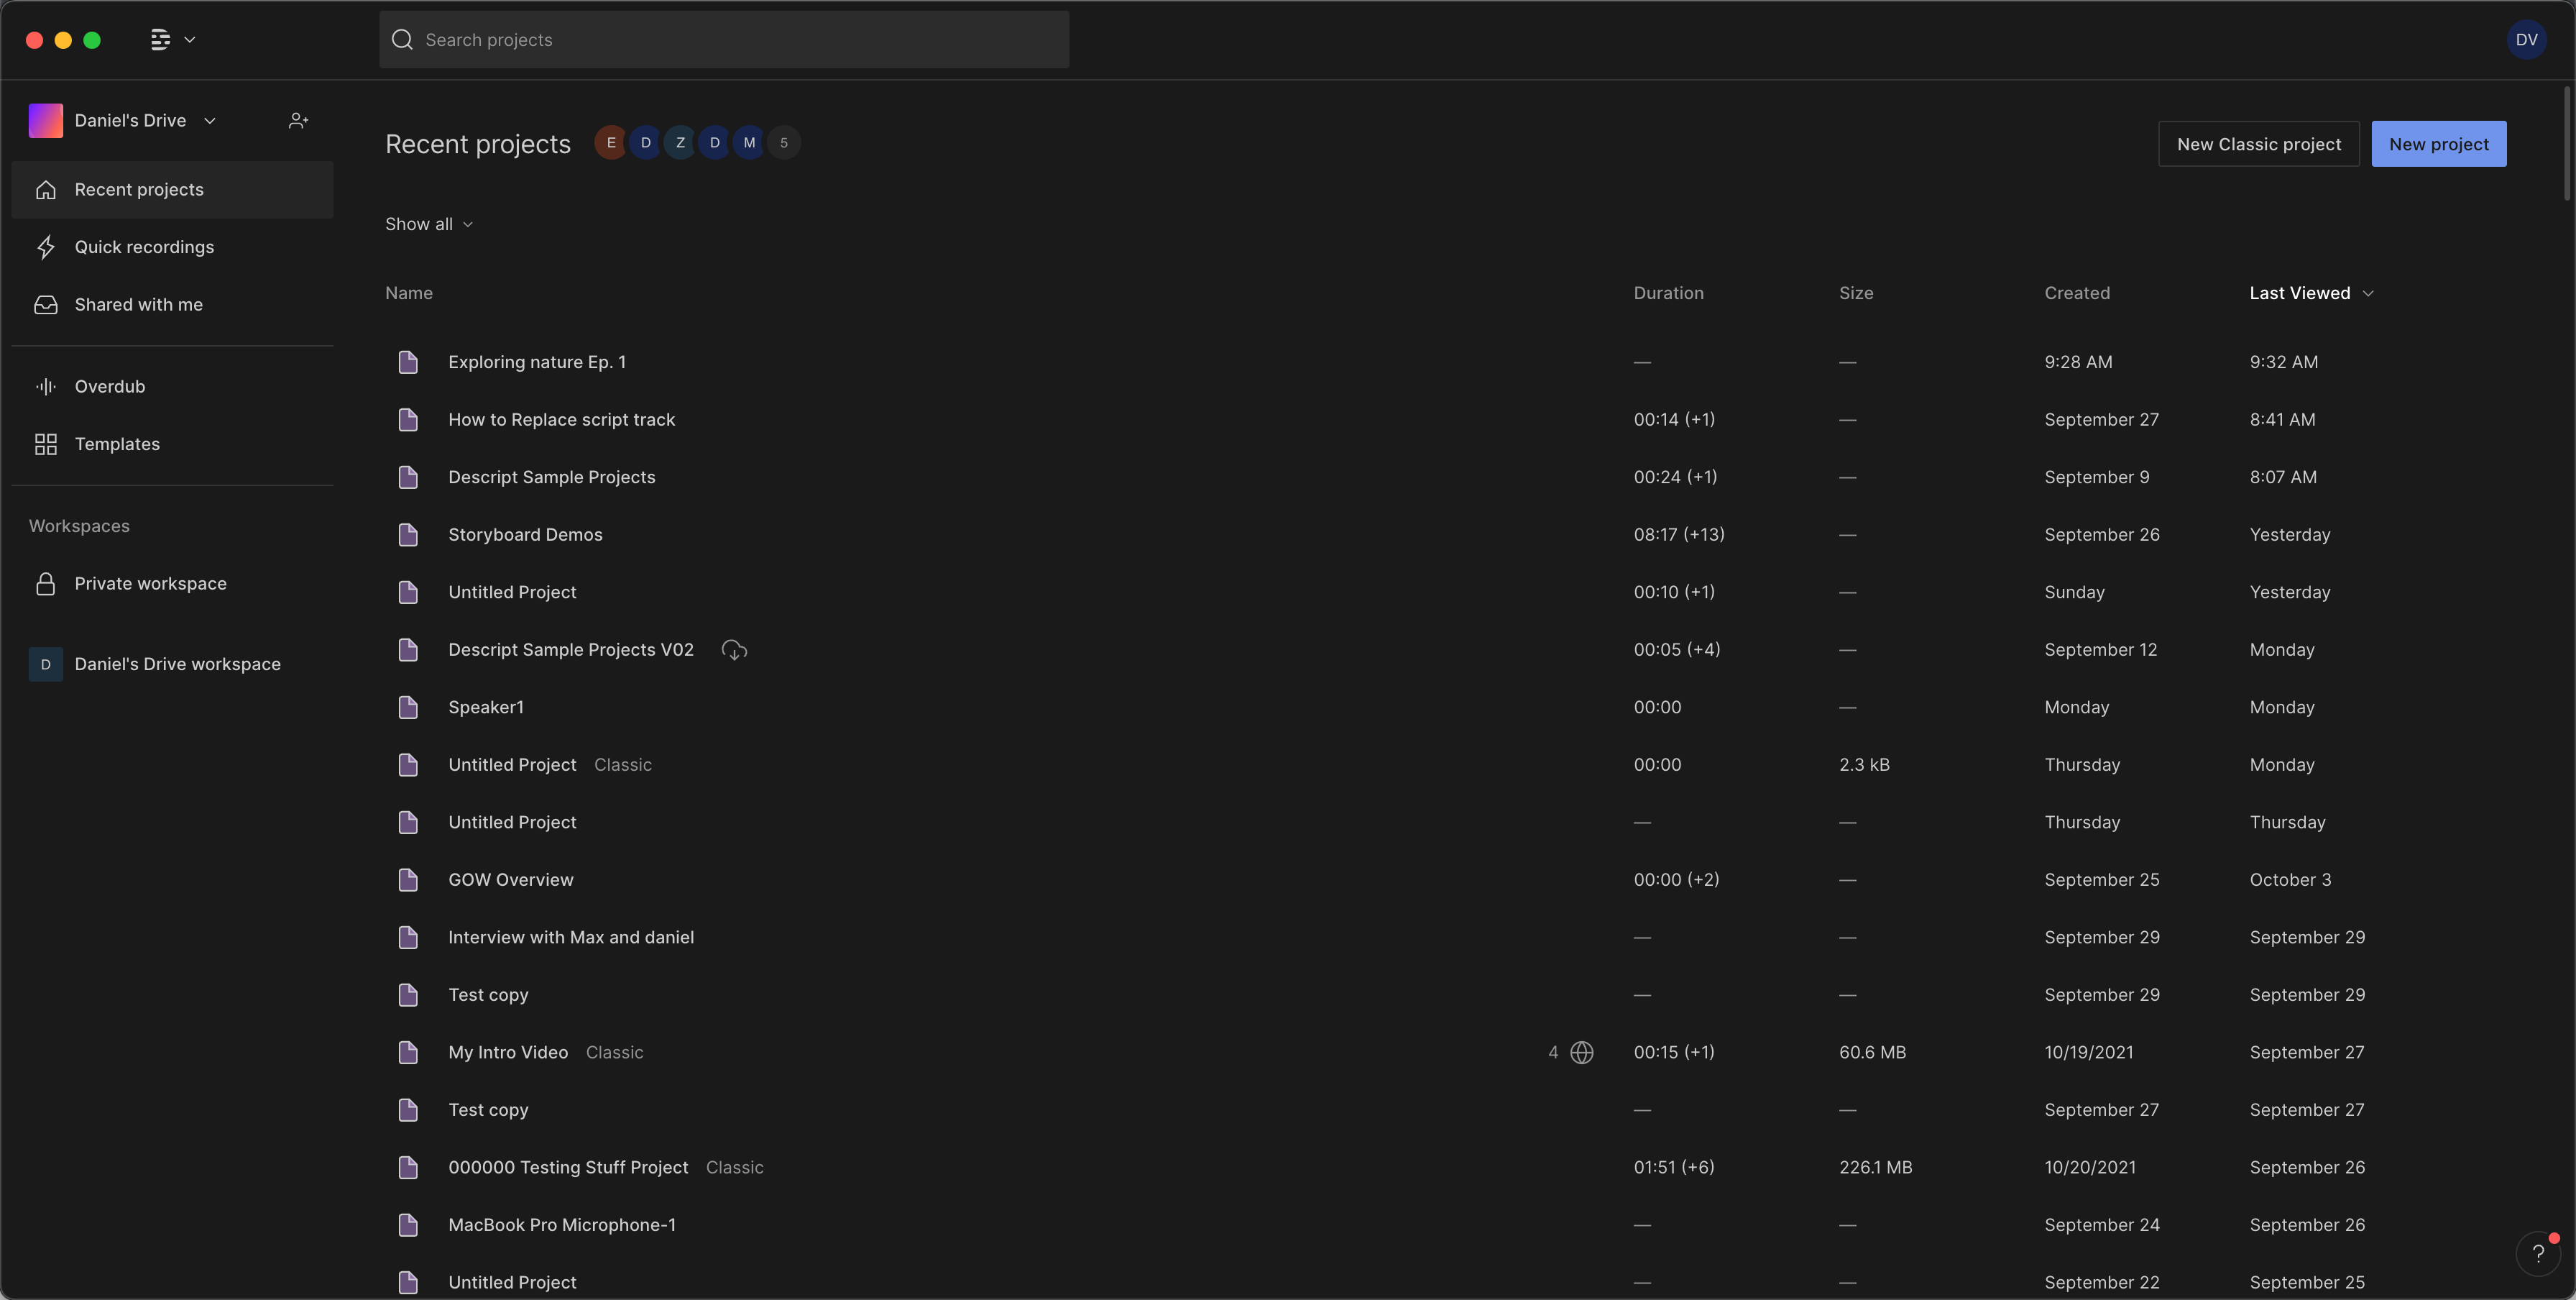Screen dimensions: 2576x1300
Task: Open Quick recordings
Action: 172,247
